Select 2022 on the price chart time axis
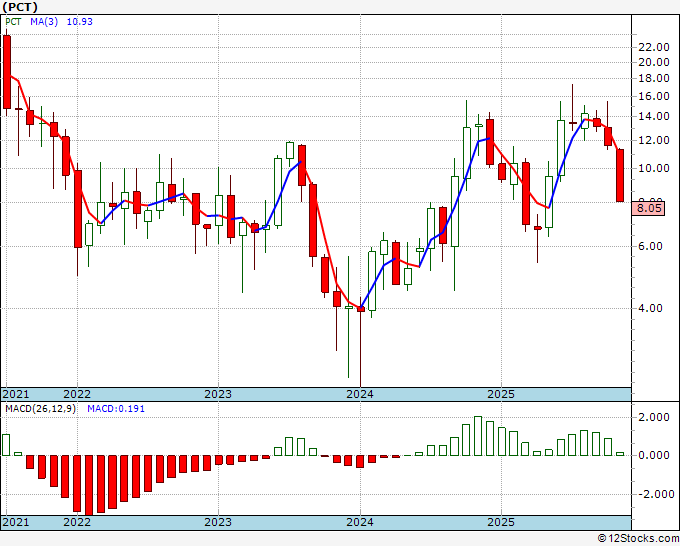The height and width of the screenshot is (546, 680). coord(77,394)
